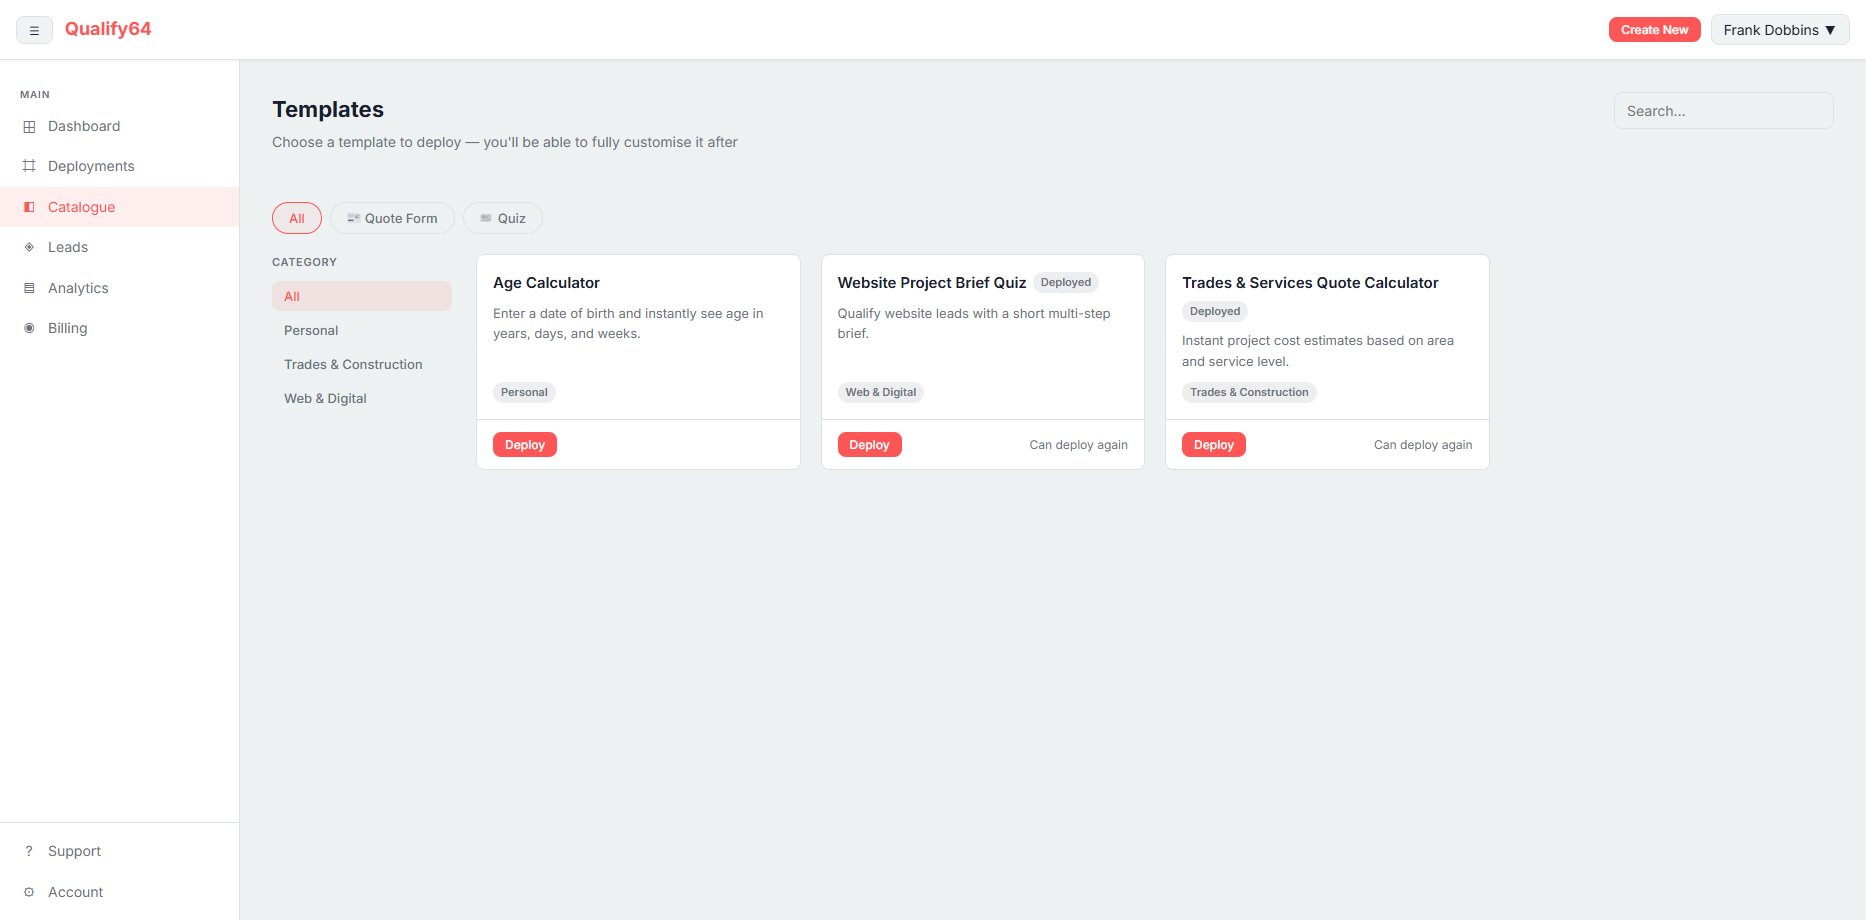Open Trades & Services Quote Calculator title
Screen dimensions: 1866x920
(1310, 283)
